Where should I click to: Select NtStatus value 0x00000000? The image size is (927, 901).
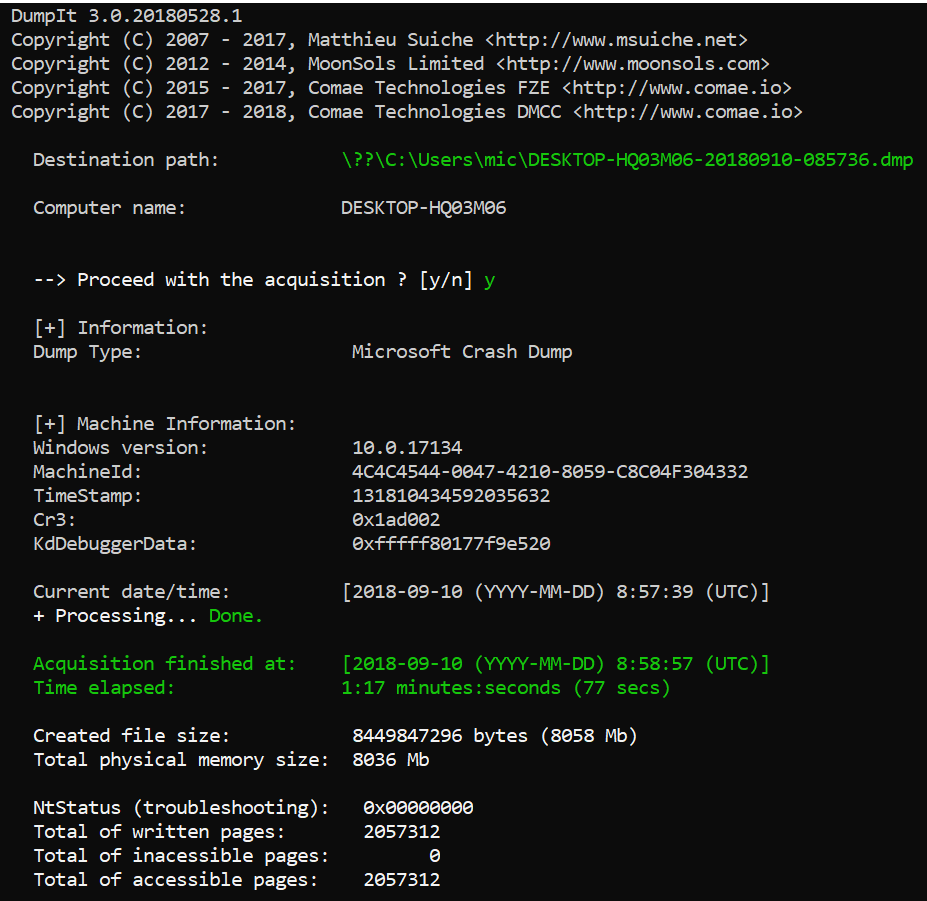pos(418,808)
